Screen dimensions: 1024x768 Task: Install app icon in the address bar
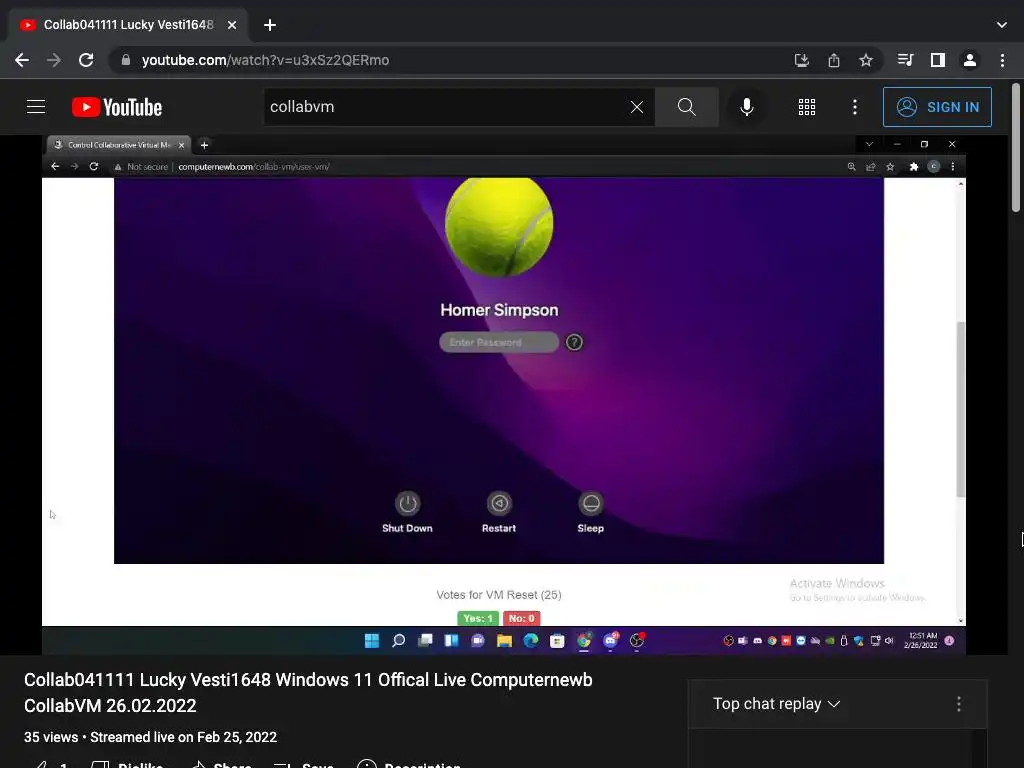pos(801,60)
